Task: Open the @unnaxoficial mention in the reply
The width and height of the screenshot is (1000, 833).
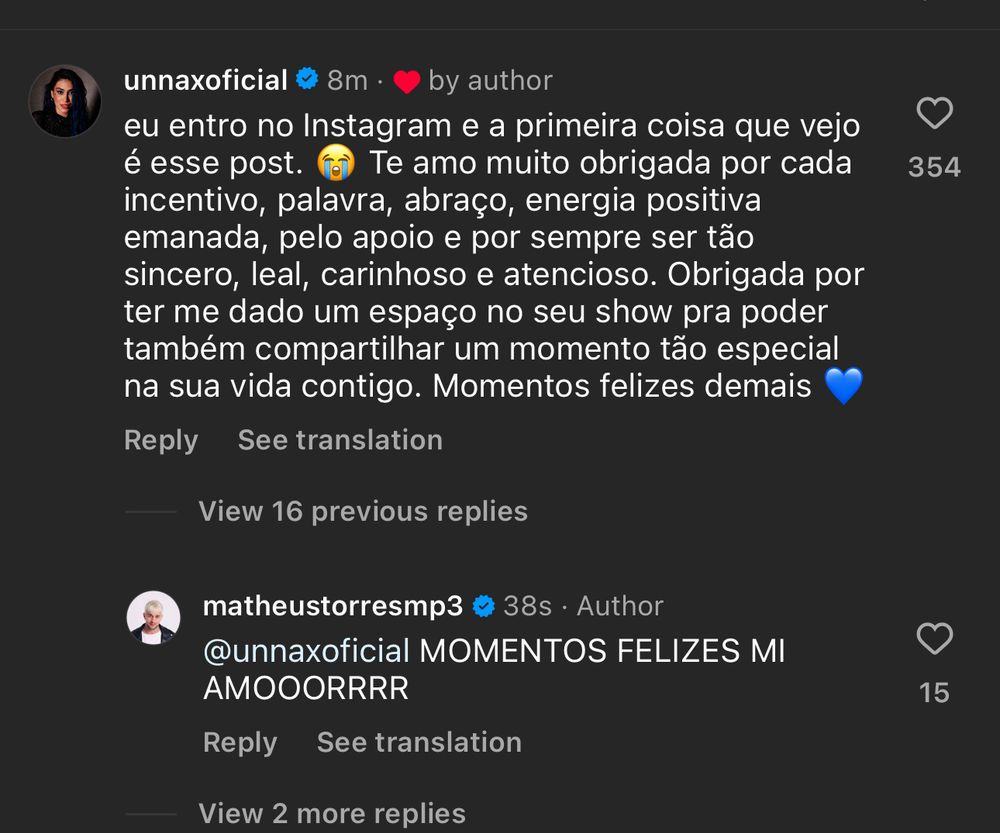Action: (306, 651)
